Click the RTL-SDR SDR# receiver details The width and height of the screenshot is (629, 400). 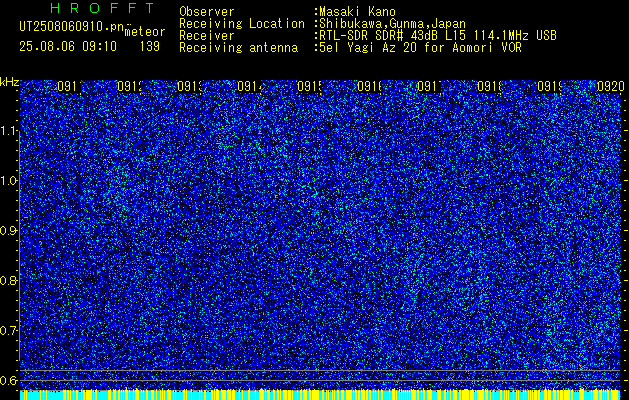(x=438, y=36)
